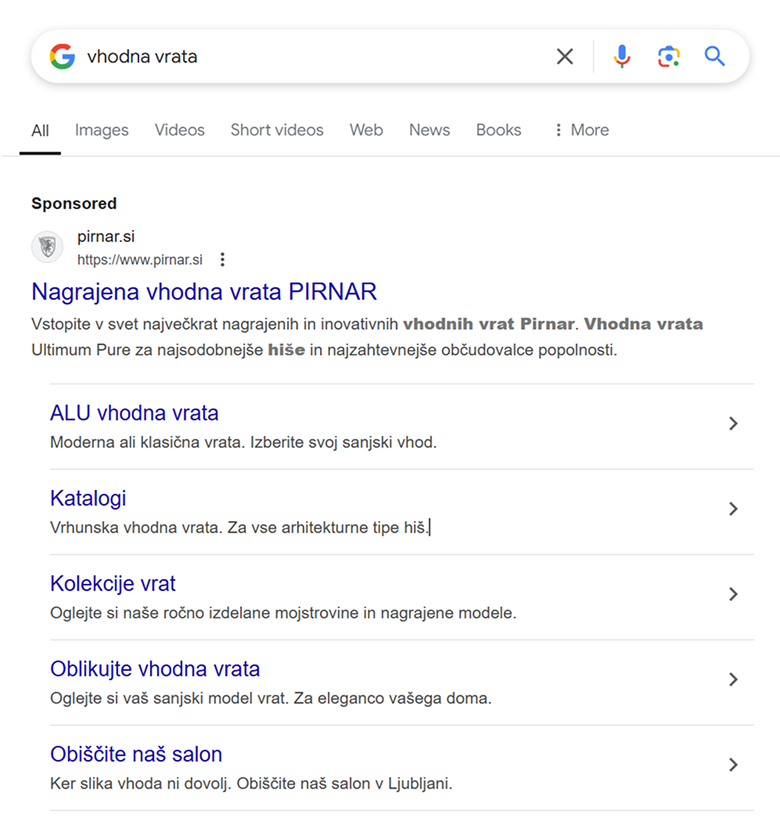Switch to the Images tab
Image resolution: width=780 pixels, height=832 pixels.
102,130
